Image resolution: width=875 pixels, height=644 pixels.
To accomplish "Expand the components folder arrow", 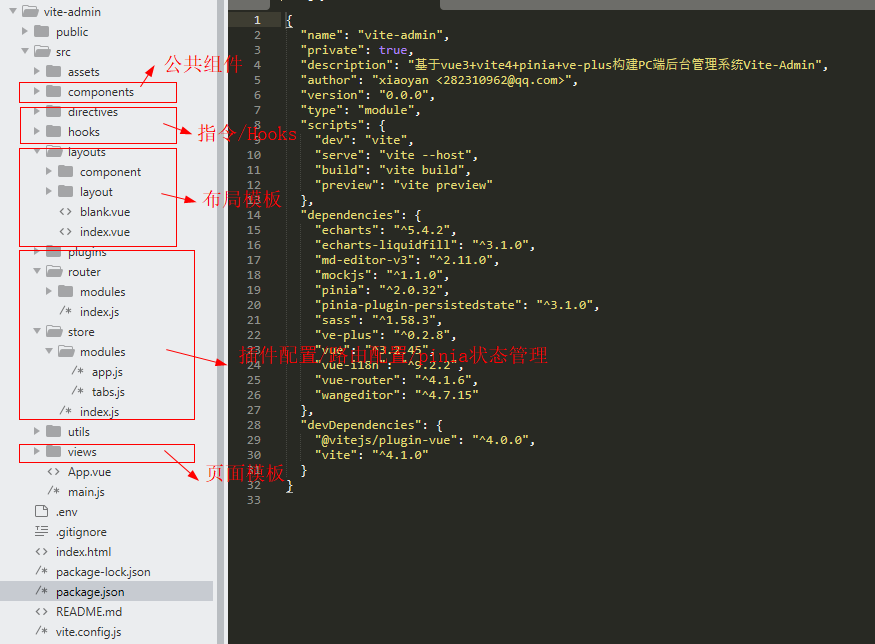I will [37, 92].
